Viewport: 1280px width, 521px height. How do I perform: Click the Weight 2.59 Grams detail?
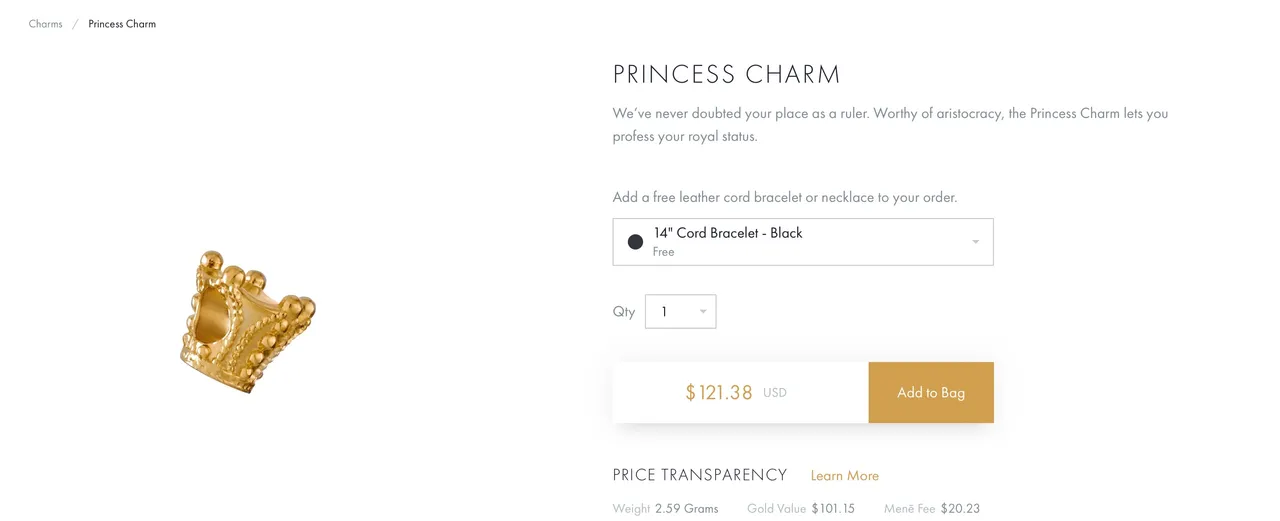(666, 509)
